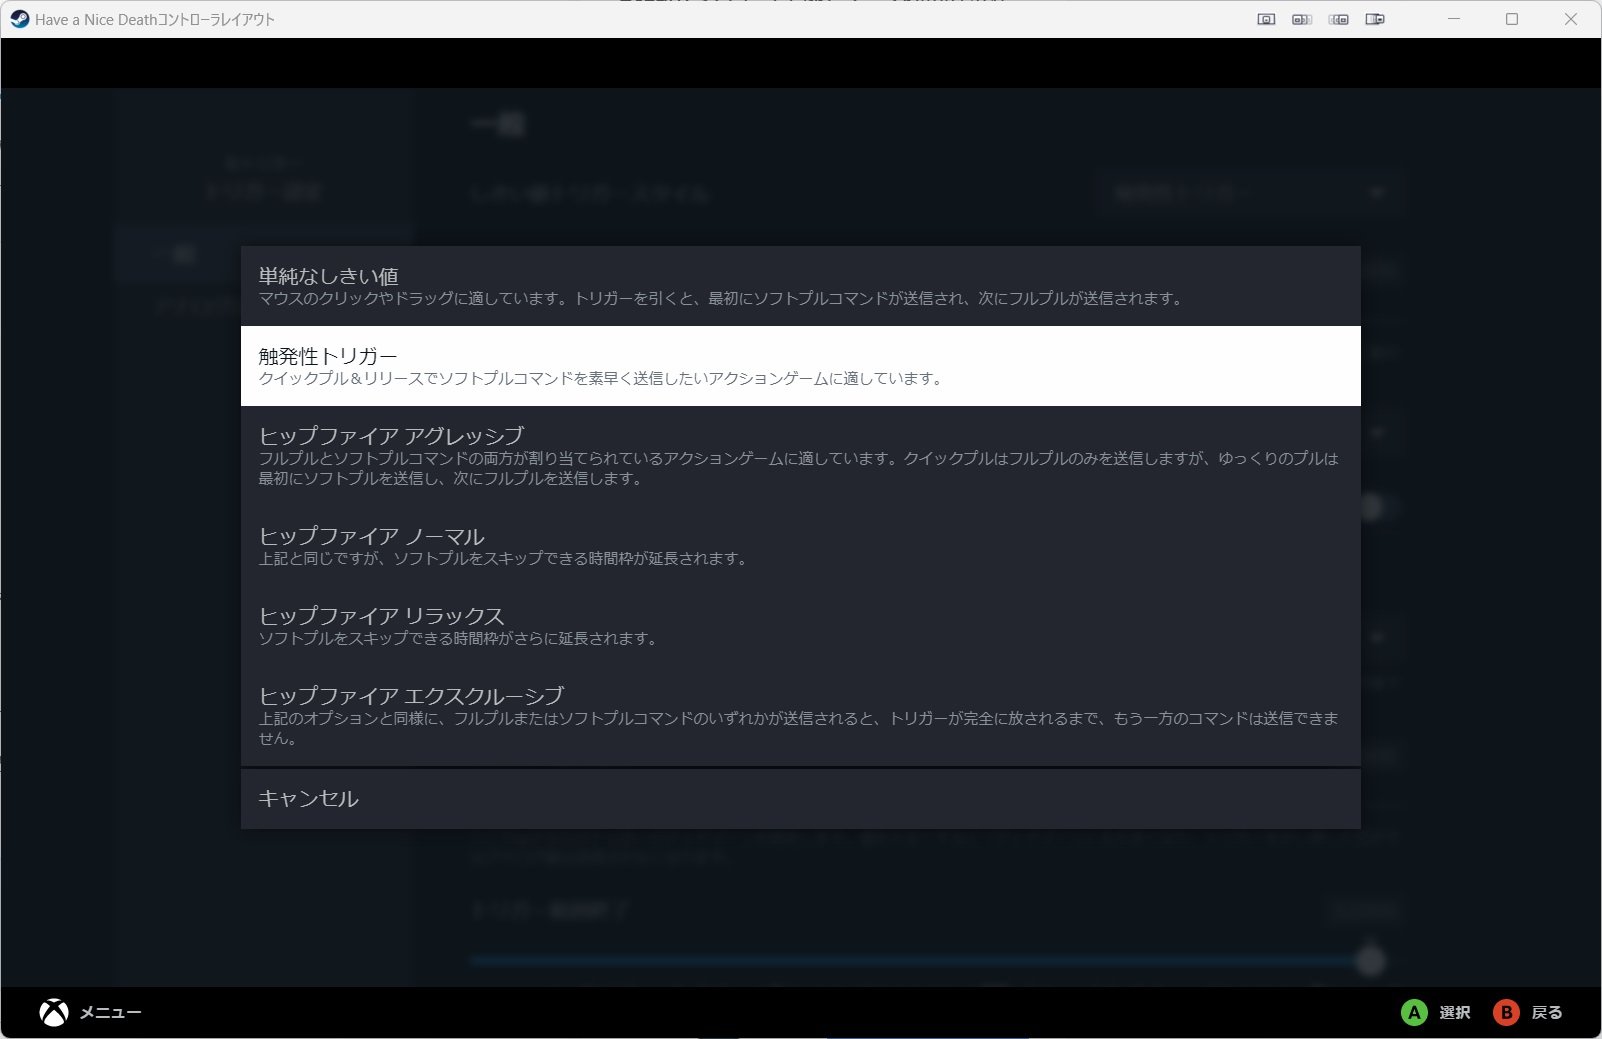Minimize the Have a Nice Death window

1454,19
